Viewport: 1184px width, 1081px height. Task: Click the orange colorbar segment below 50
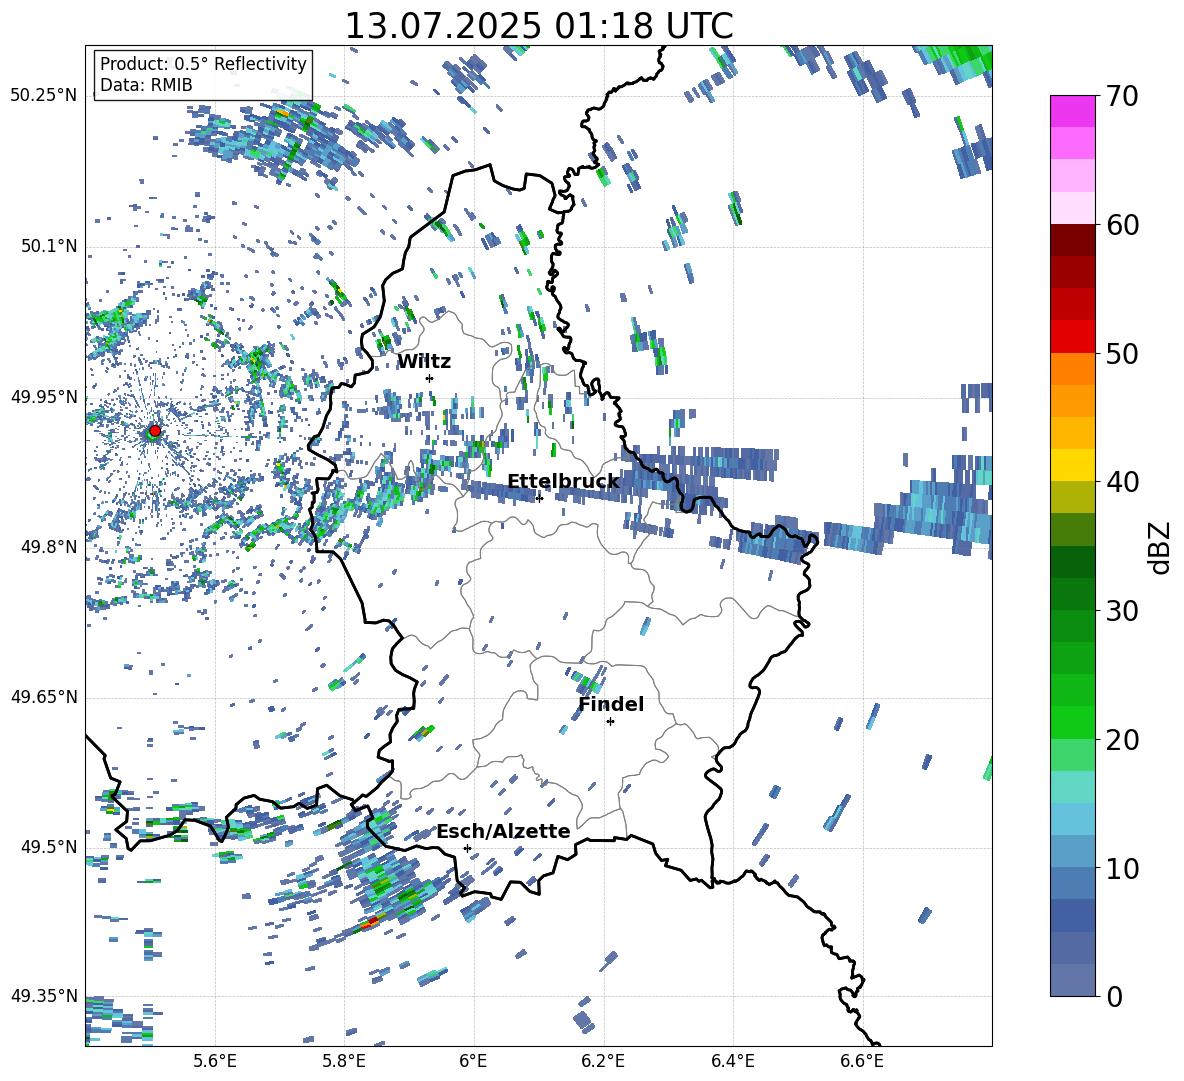[x=1072, y=369]
